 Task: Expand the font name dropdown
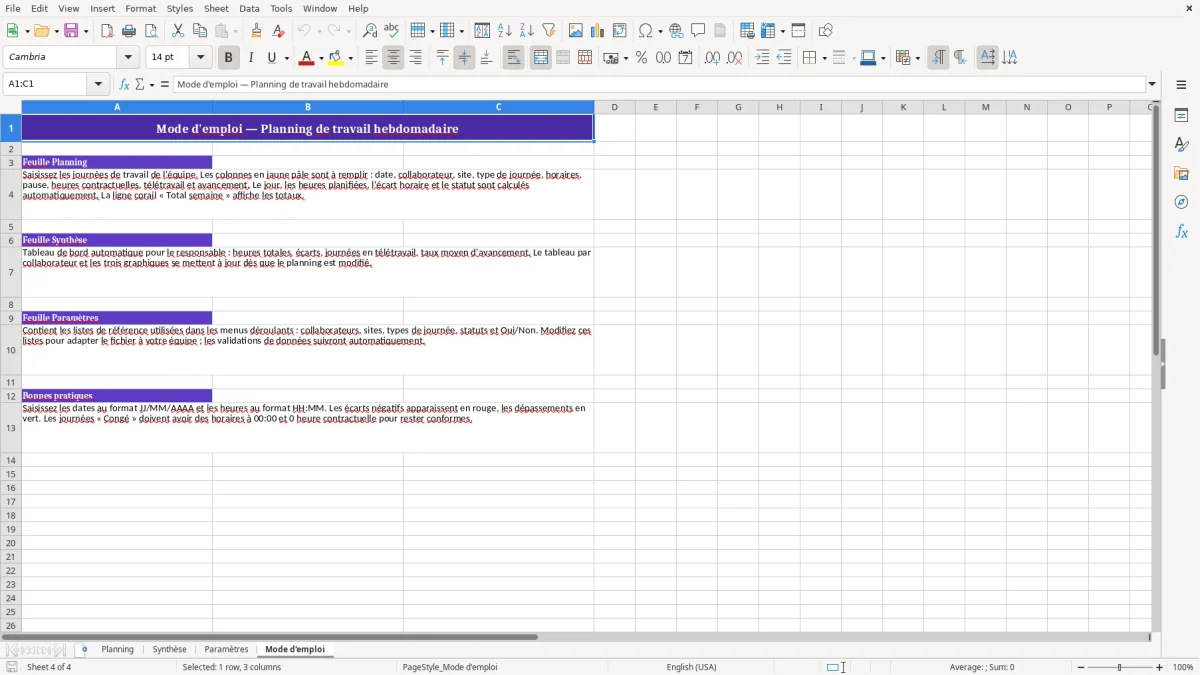click(x=128, y=58)
